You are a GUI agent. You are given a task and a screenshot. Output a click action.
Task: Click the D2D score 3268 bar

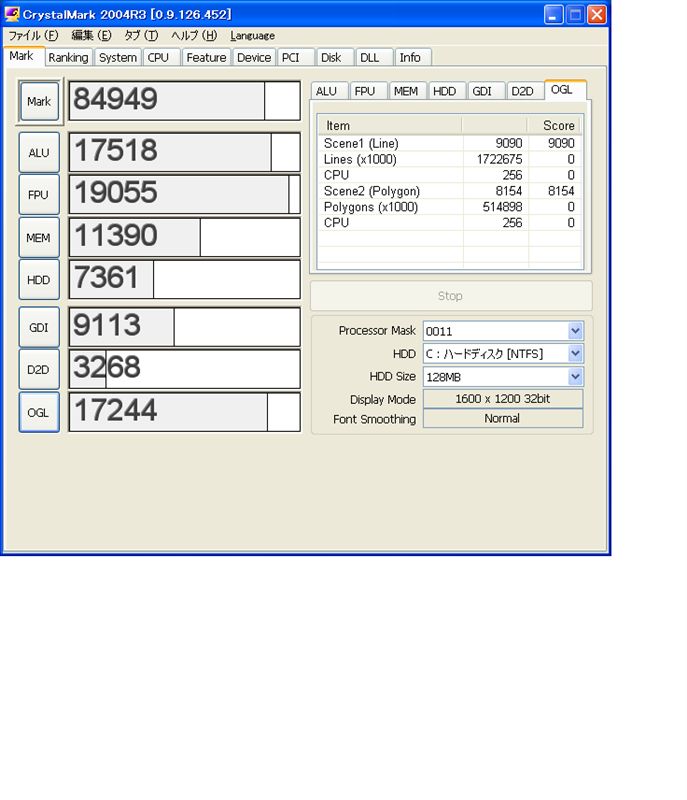pyautogui.click(x=185, y=369)
